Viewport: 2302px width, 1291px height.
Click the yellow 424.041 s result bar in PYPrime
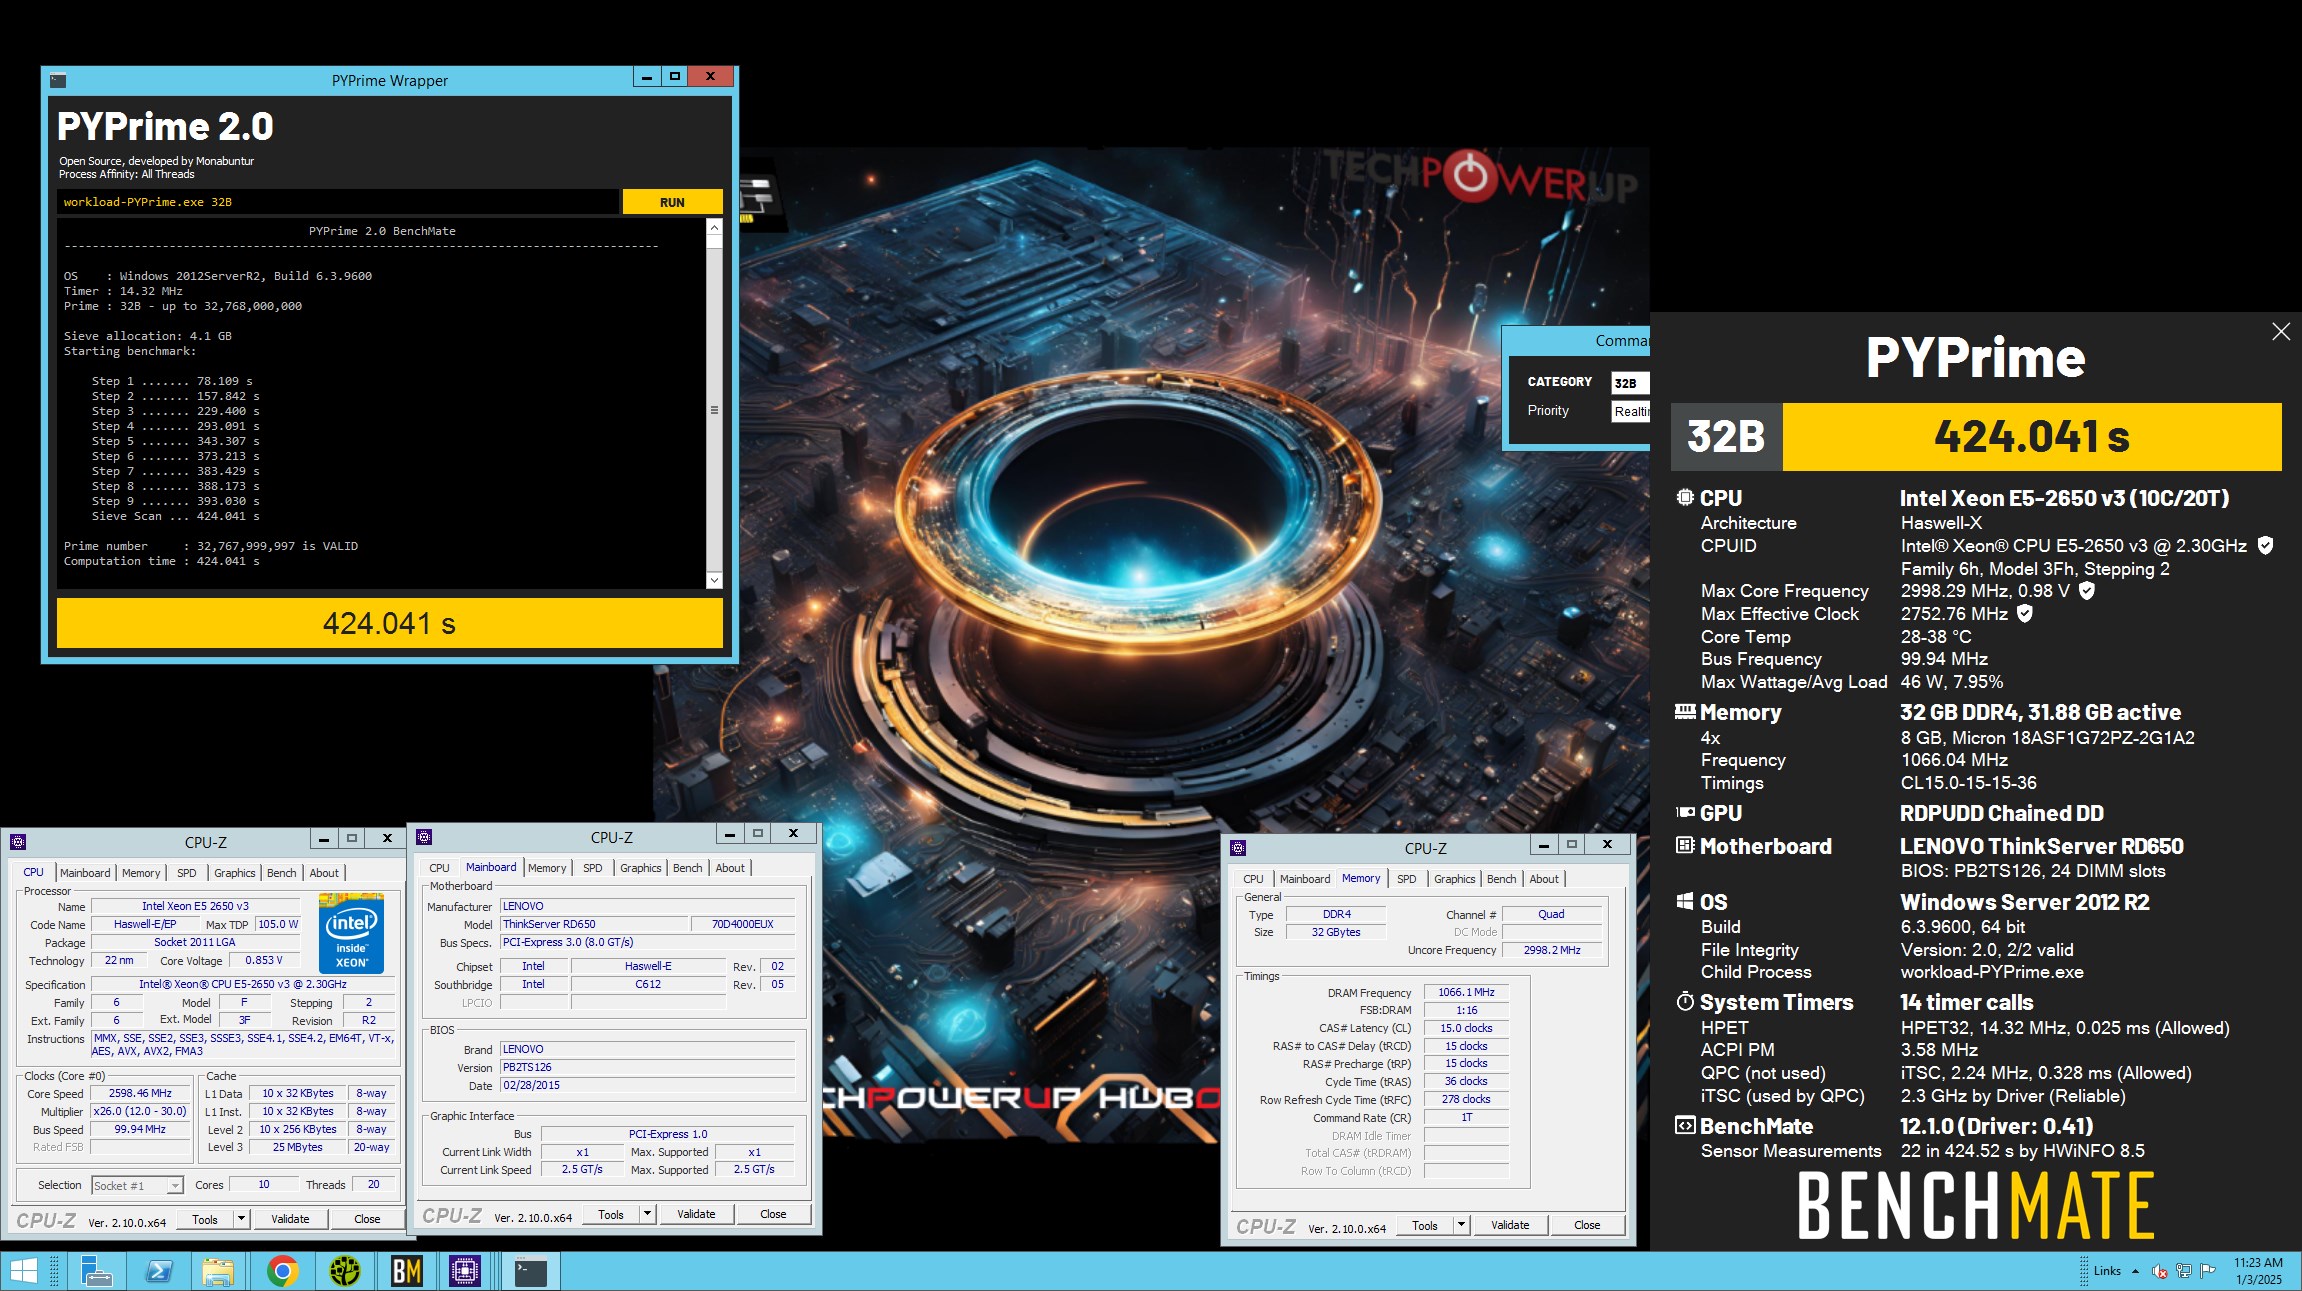pos(389,623)
